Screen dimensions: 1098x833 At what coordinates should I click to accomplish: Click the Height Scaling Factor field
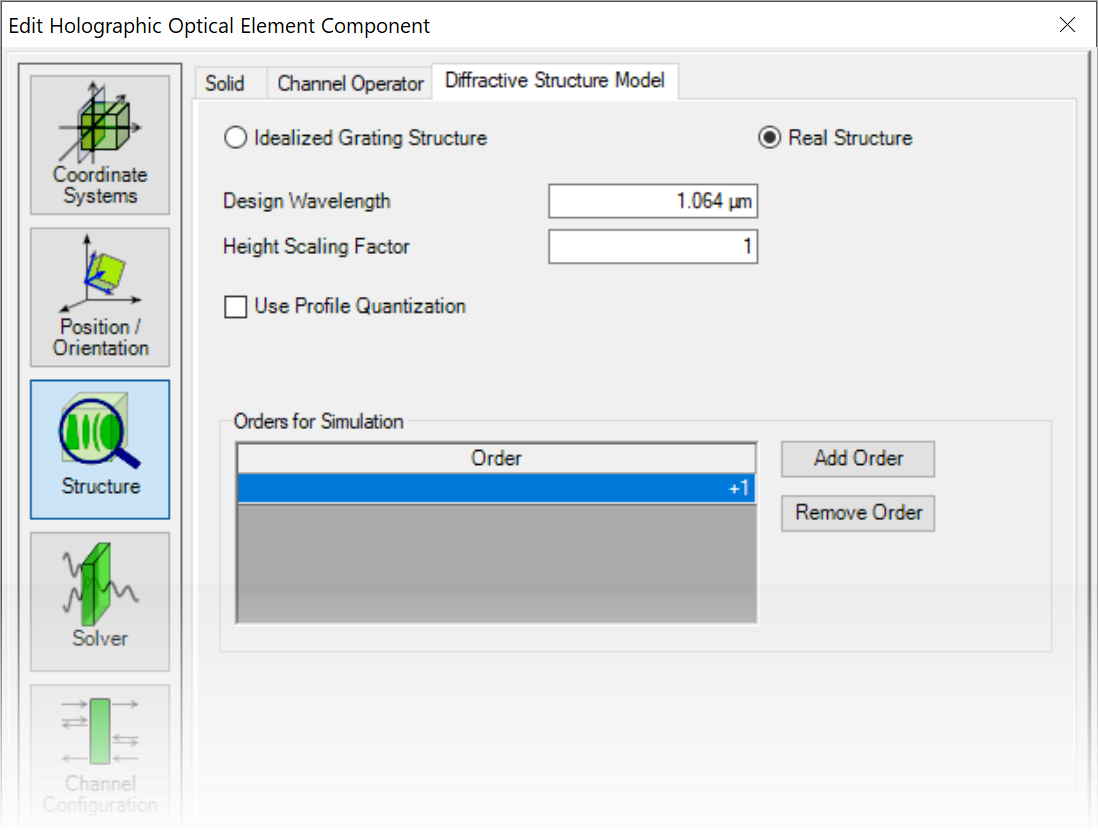(653, 246)
